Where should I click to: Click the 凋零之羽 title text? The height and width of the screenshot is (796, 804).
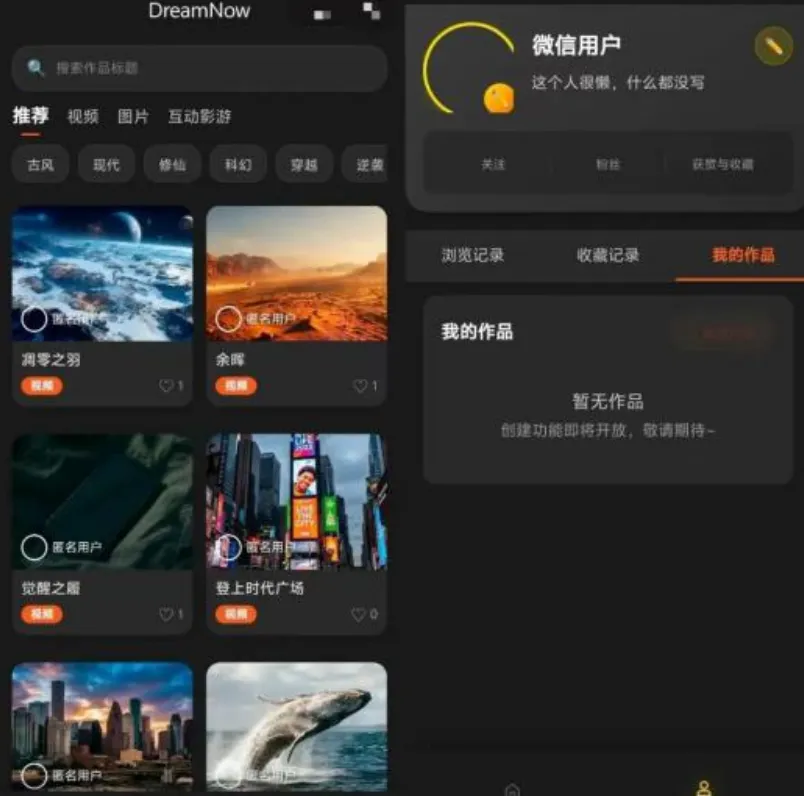click(51, 360)
